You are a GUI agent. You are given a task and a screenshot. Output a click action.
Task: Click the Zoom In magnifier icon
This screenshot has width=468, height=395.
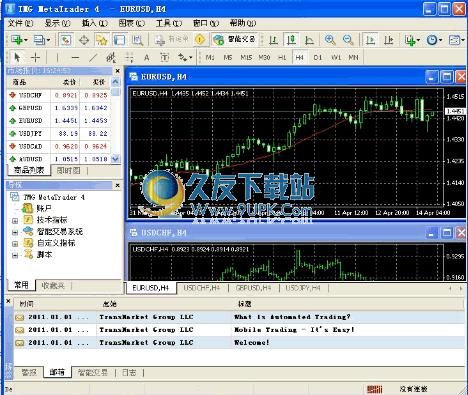(330, 40)
